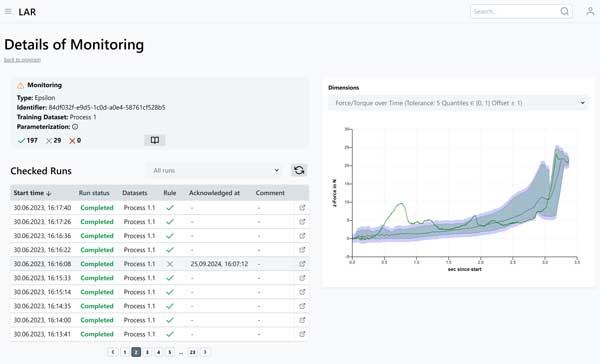This screenshot has width=600, height=364.
Task: Open the hamburger navigation menu
Action: coord(8,11)
